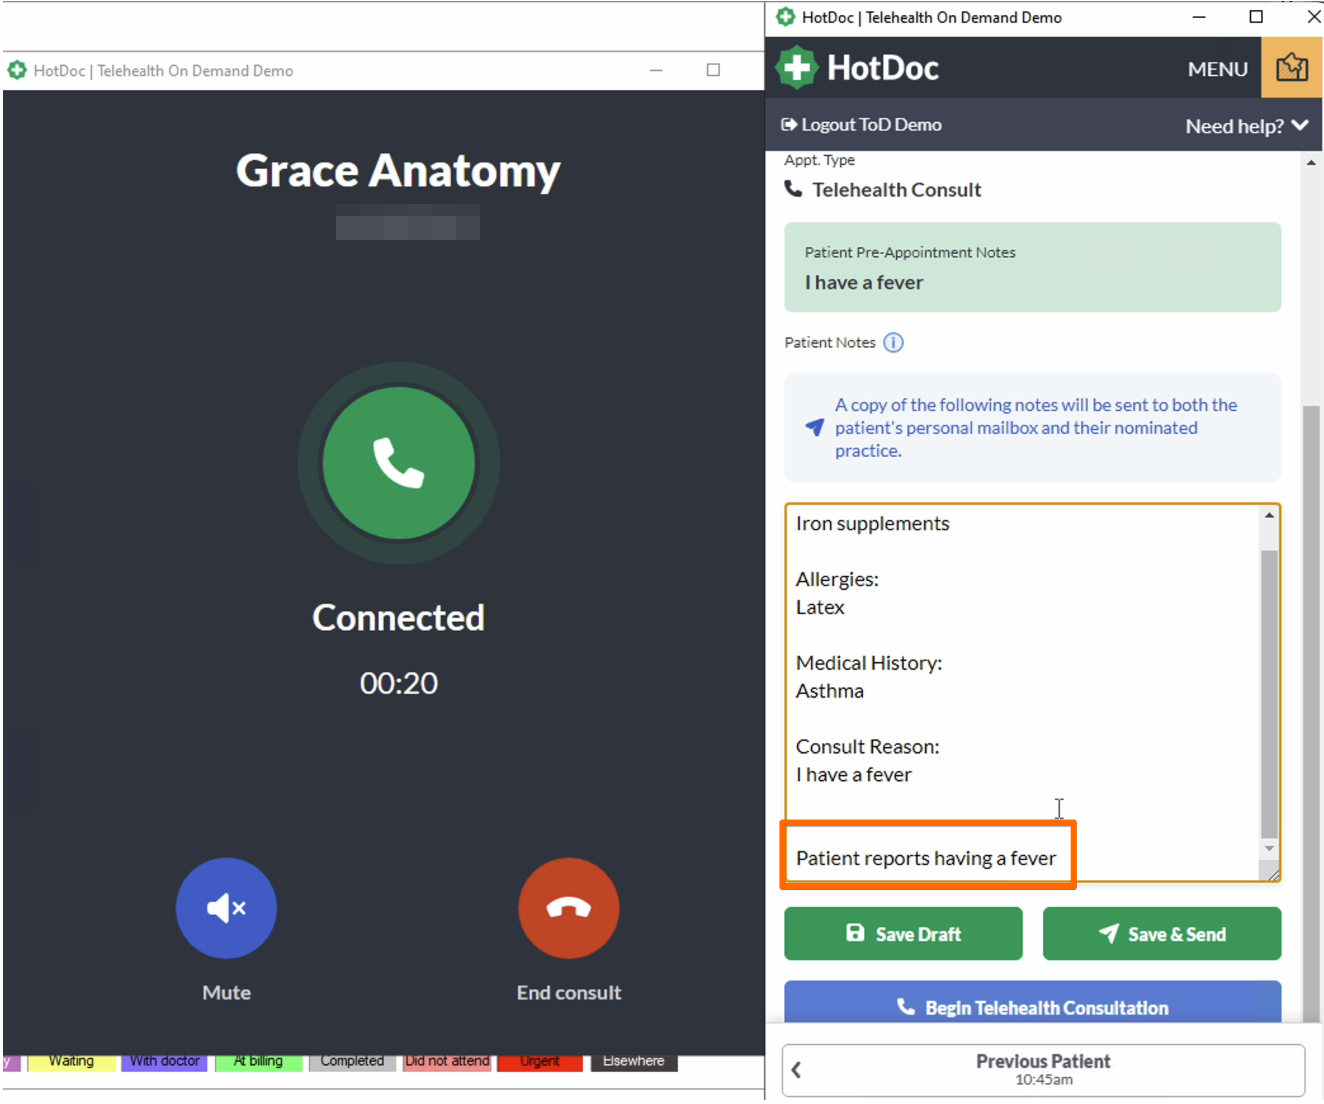End the consult using the red button
The width and height of the screenshot is (1324, 1104).
[x=569, y=908]
